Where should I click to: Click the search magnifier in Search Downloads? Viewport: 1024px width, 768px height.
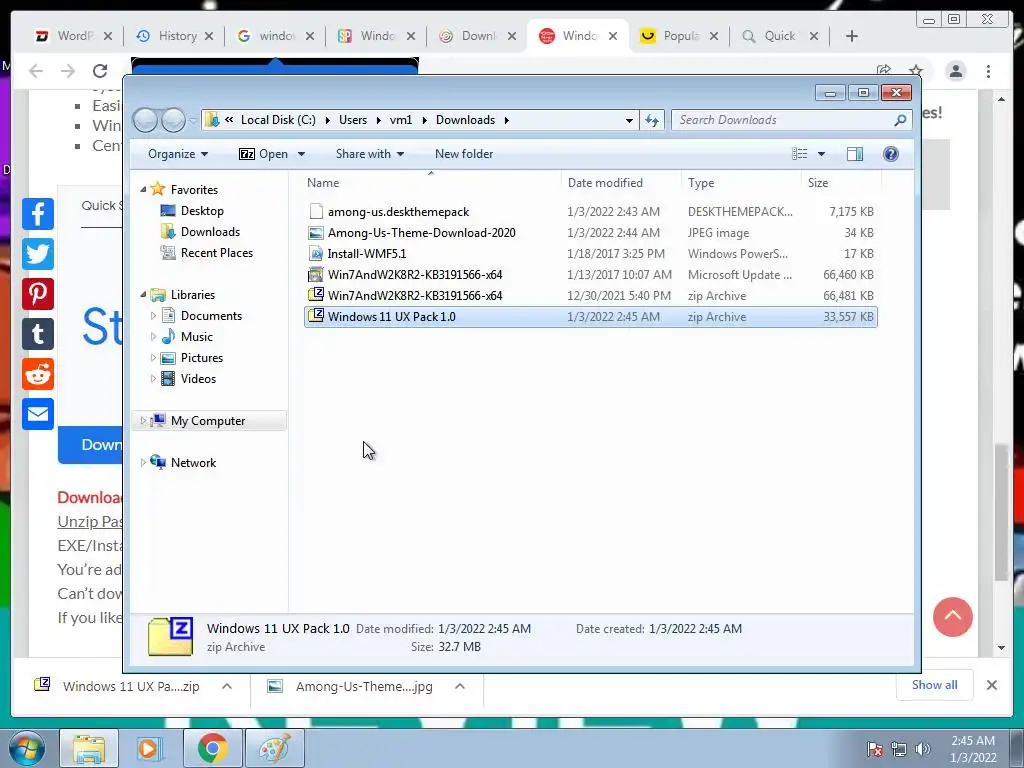[900, 120]
